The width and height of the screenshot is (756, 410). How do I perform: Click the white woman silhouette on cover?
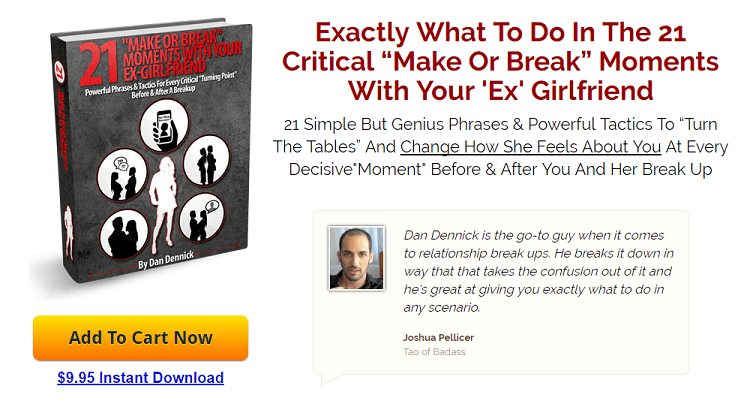coord(163,204)
